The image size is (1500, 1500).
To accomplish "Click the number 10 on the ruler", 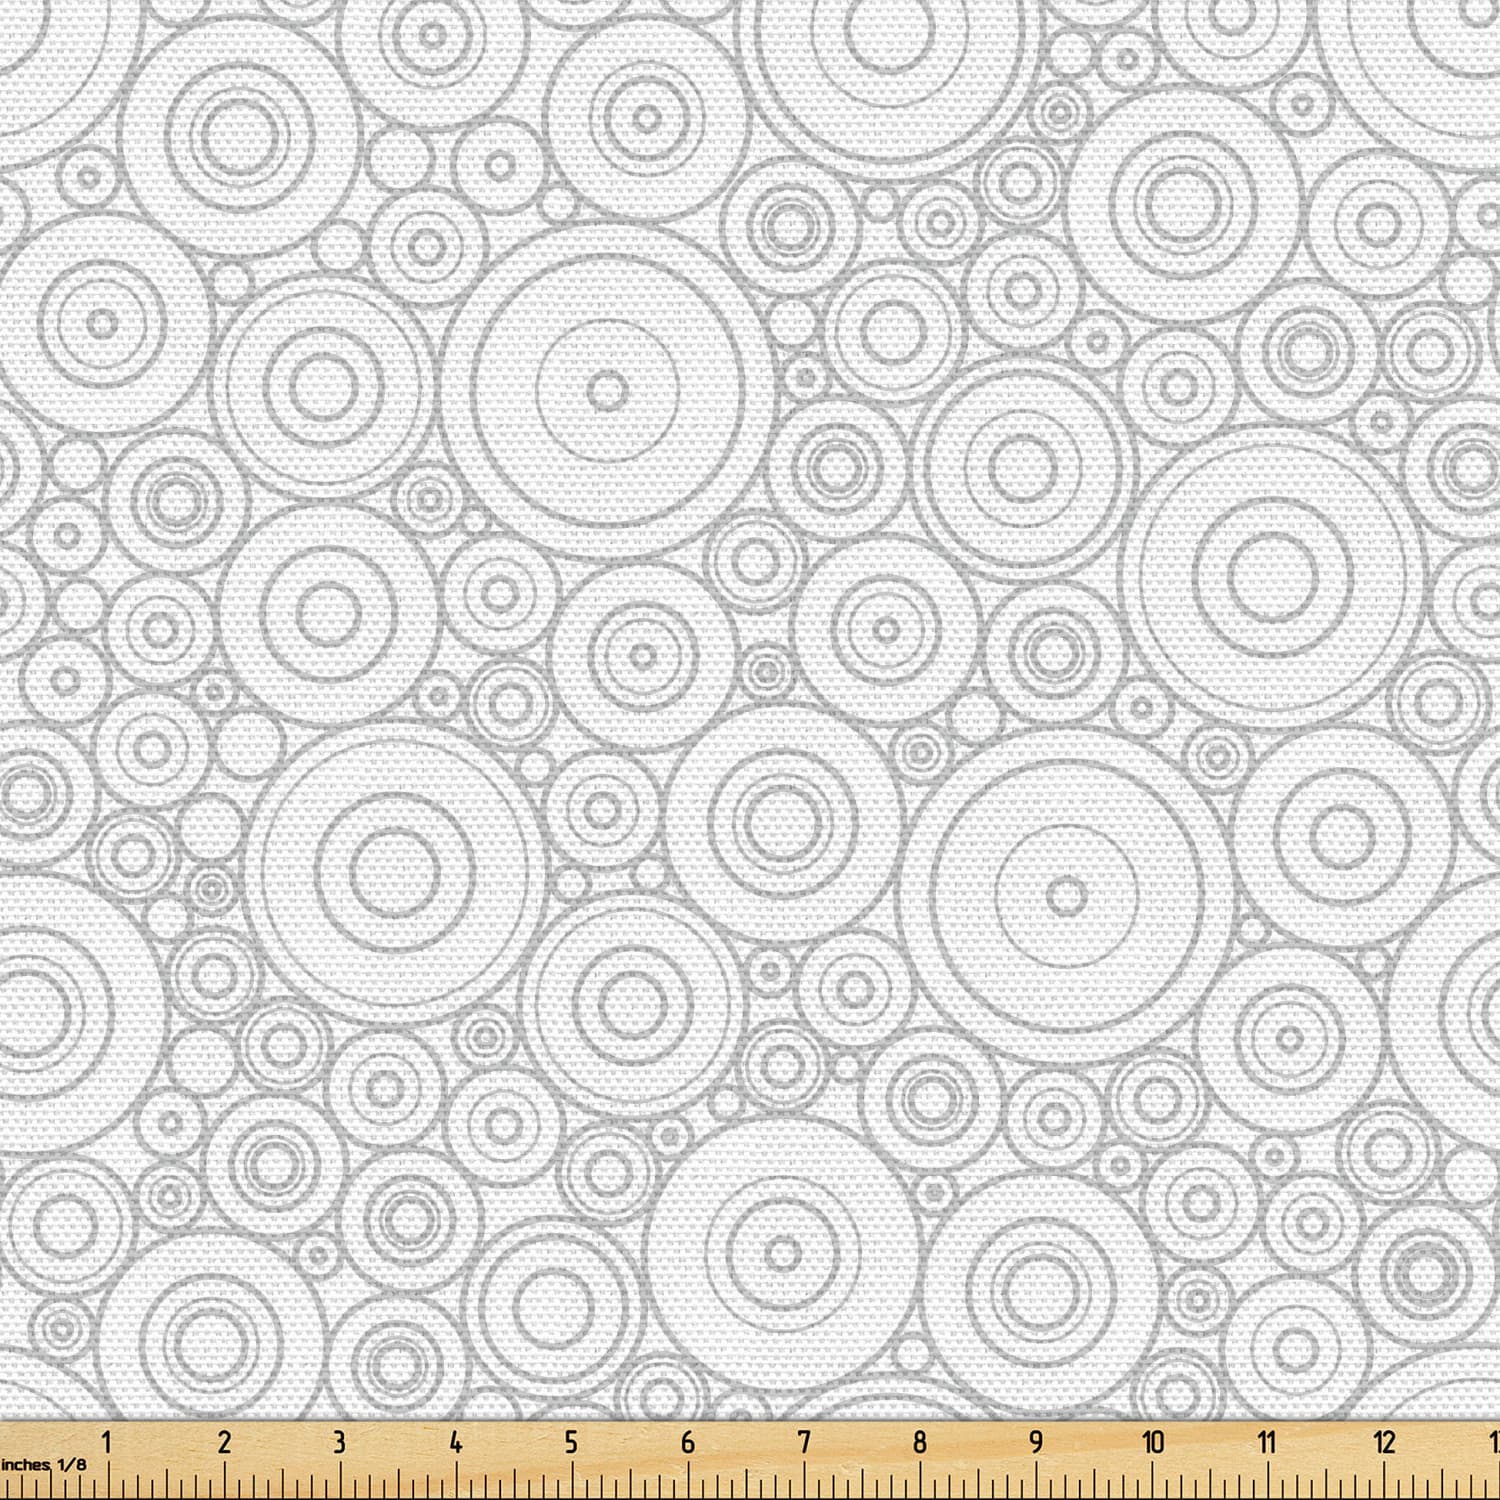I will point(1153,1442).
